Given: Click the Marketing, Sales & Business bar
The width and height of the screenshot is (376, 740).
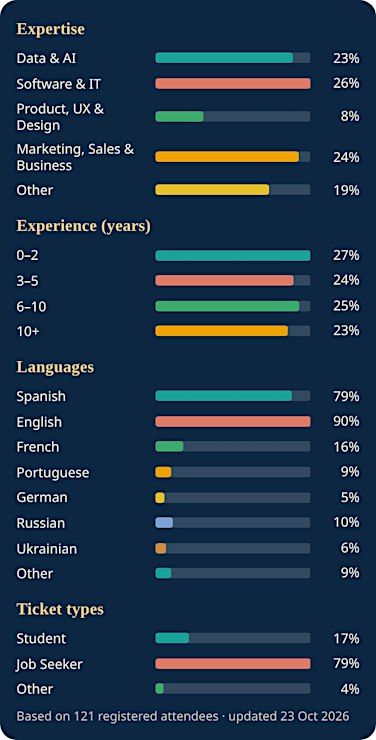Looking at the screenshot, I should [x=233, y=157].
